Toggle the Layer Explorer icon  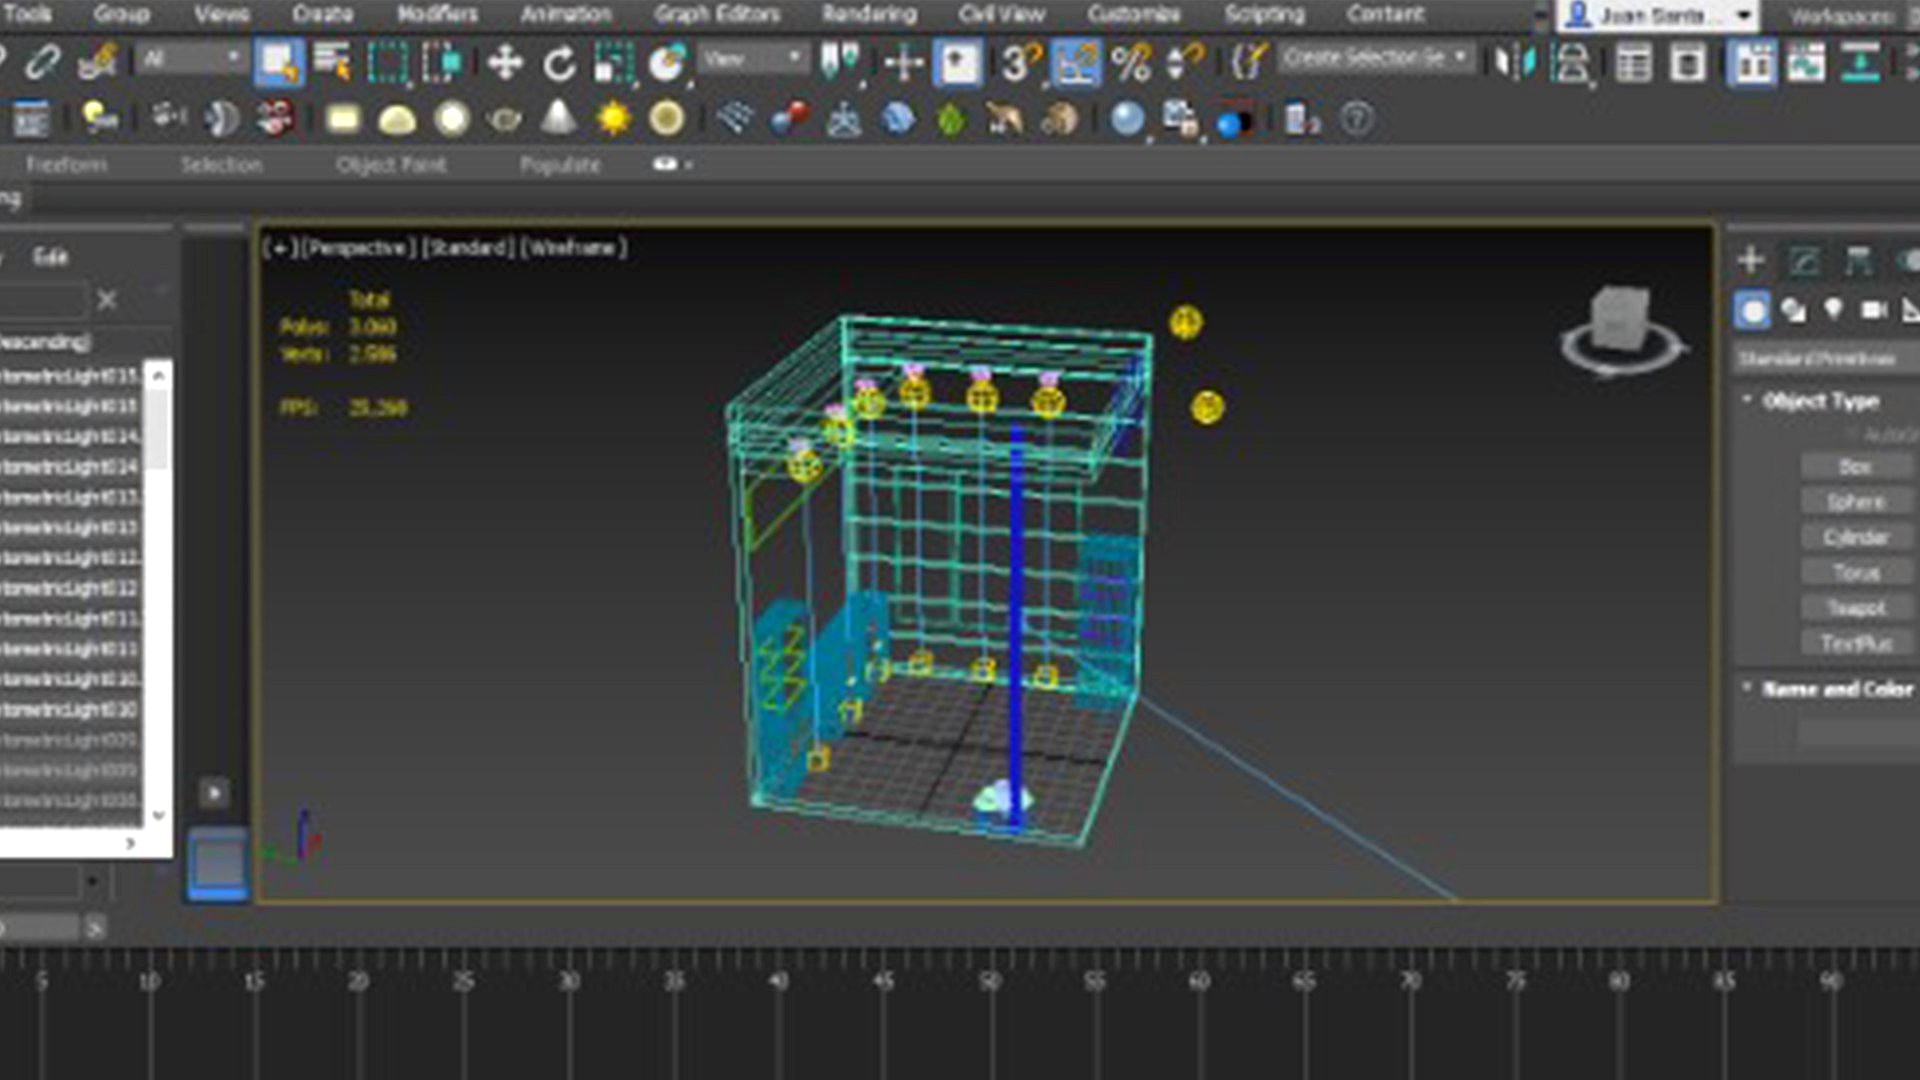point(1689,64)
